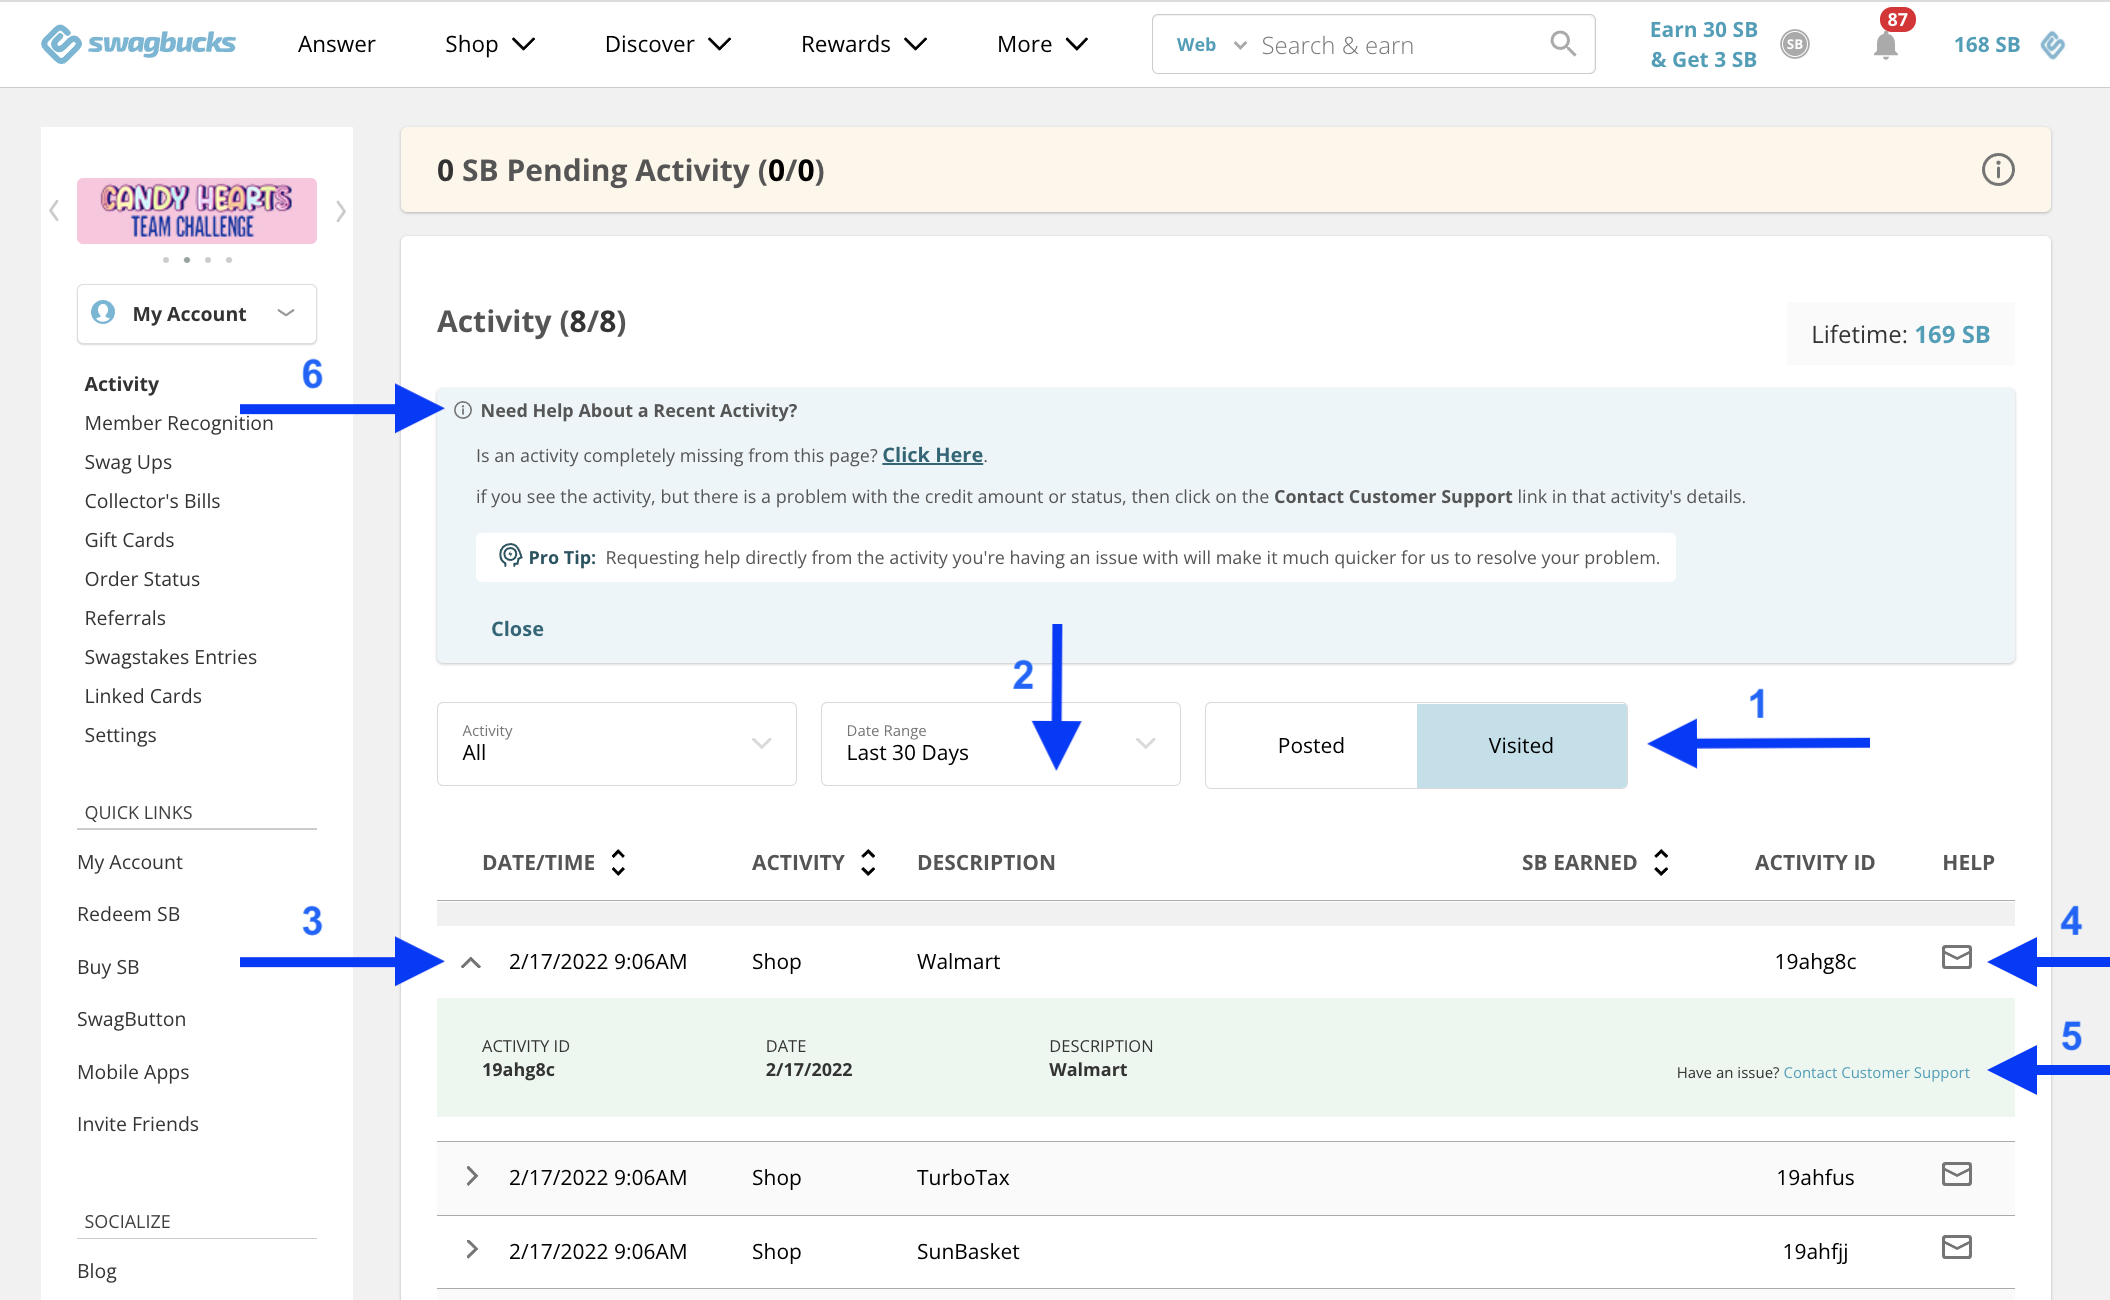Click the Click Here link for missing activity

click(931, 455)
